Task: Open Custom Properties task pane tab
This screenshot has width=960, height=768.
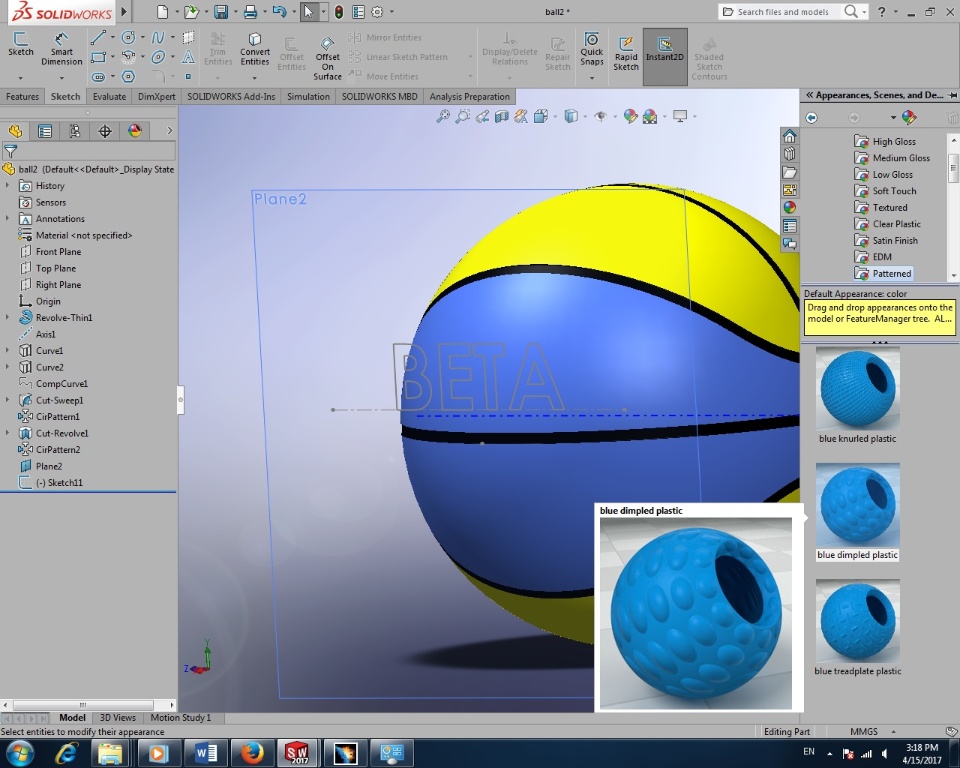Action: point(790,226)
